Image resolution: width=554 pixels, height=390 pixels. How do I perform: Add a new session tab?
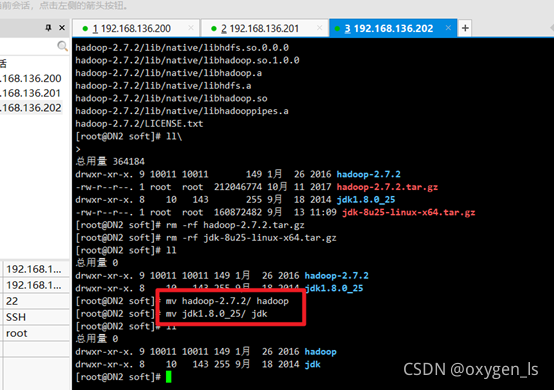(465, 28)
